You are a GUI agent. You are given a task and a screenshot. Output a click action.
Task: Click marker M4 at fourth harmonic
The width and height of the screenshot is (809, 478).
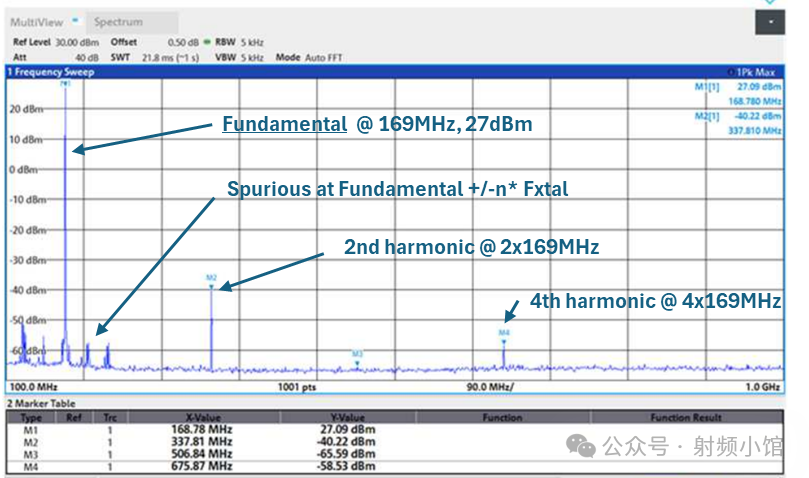[504, 332]
